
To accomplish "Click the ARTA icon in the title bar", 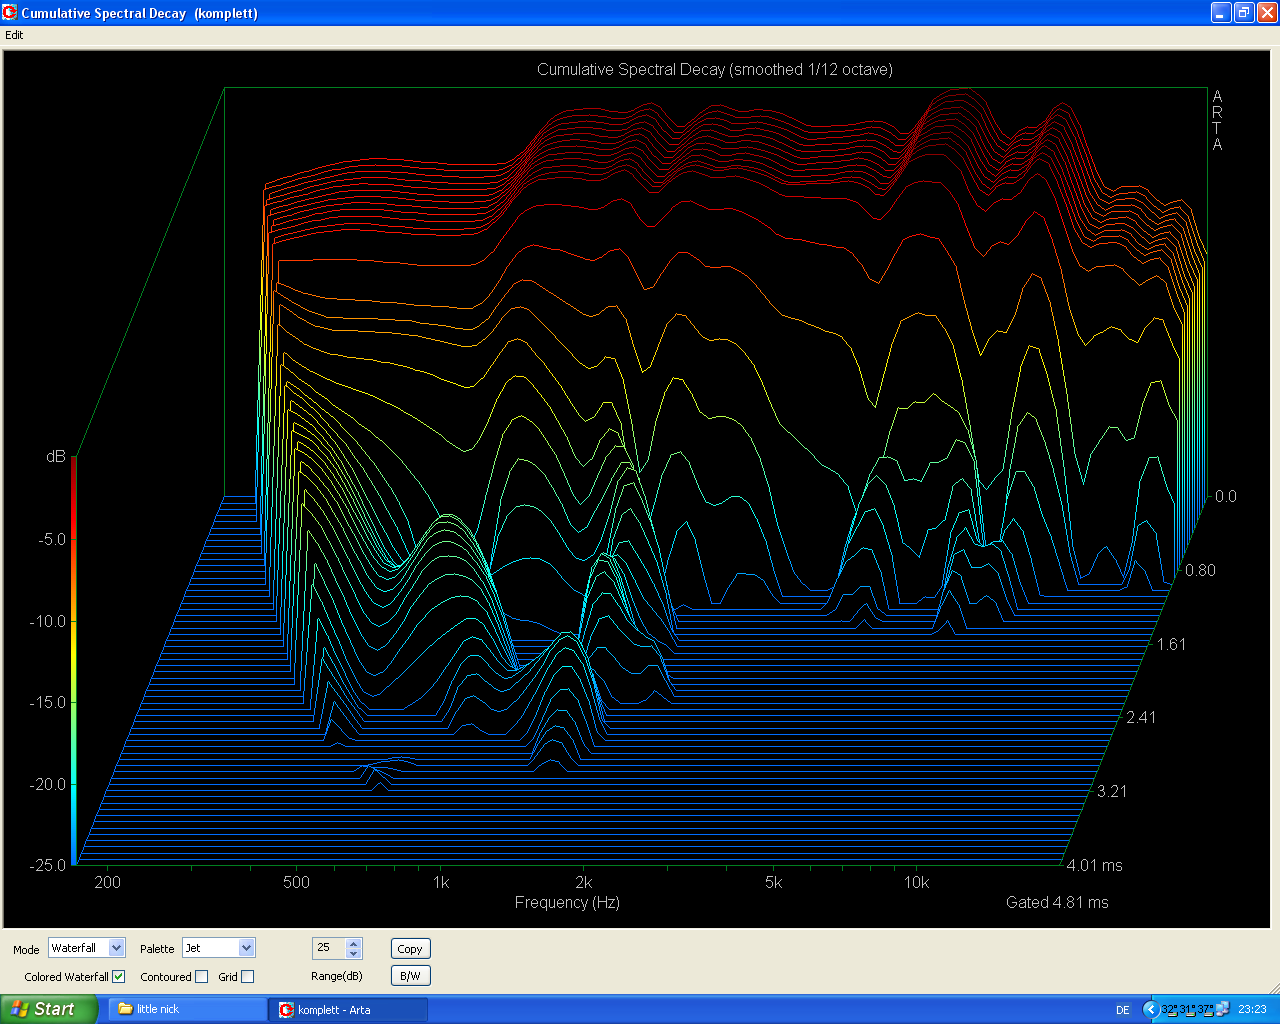I will point(10,13).
